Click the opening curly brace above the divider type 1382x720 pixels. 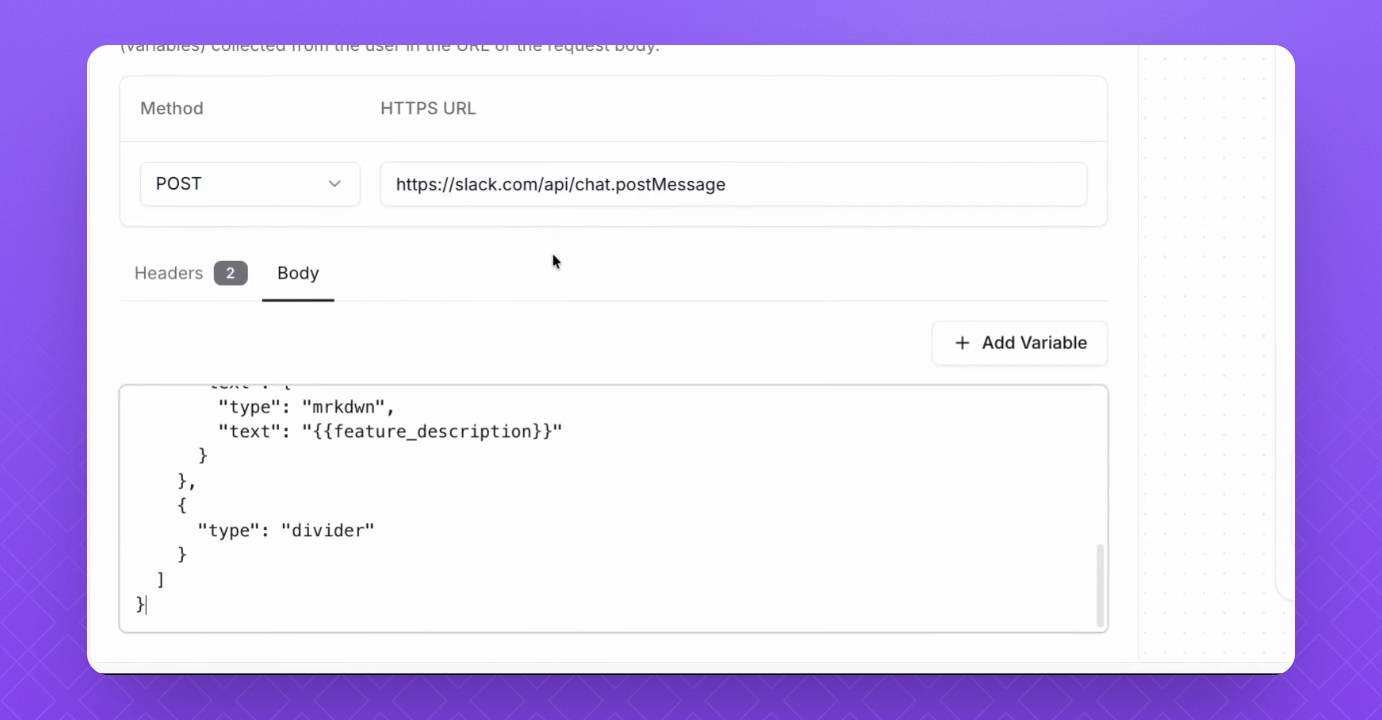182,506
